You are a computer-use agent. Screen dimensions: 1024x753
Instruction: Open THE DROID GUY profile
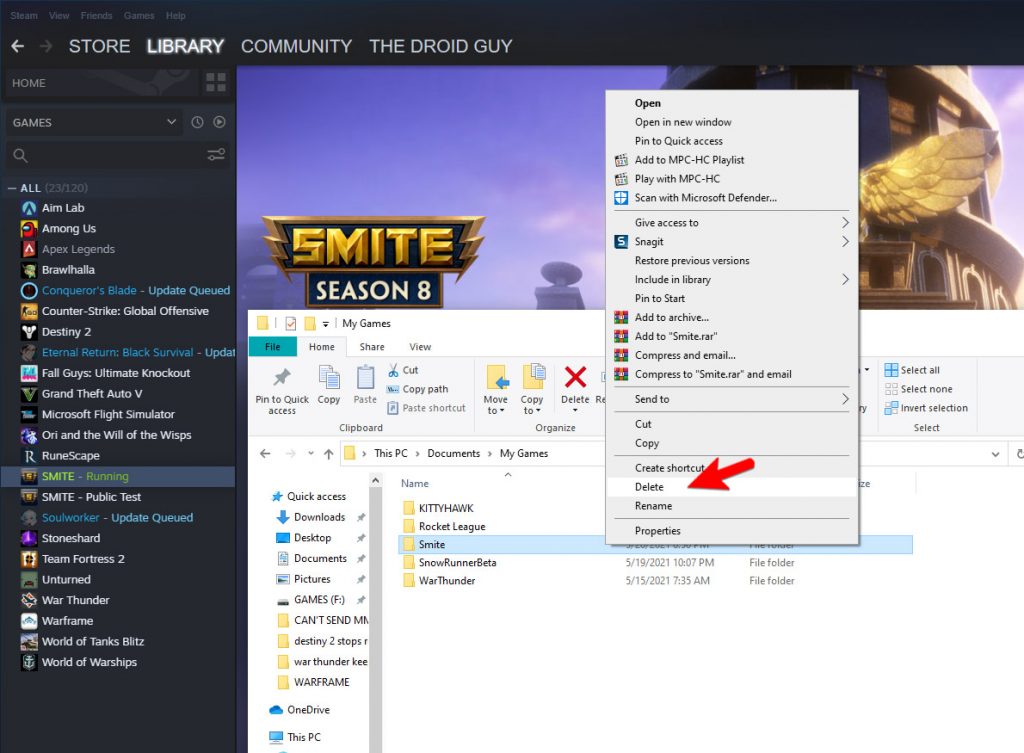[441, 46]
